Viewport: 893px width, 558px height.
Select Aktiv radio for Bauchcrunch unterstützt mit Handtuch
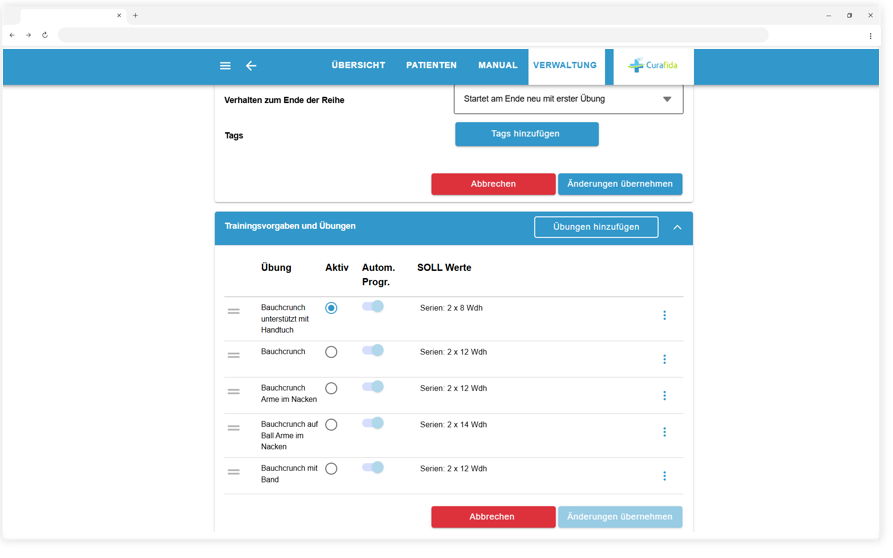331,308
